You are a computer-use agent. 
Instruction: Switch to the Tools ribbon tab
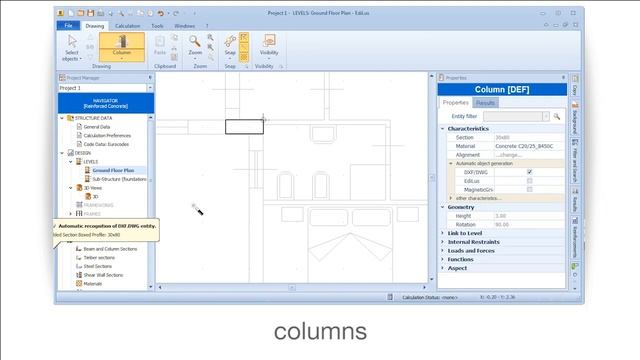click(157, 26)
